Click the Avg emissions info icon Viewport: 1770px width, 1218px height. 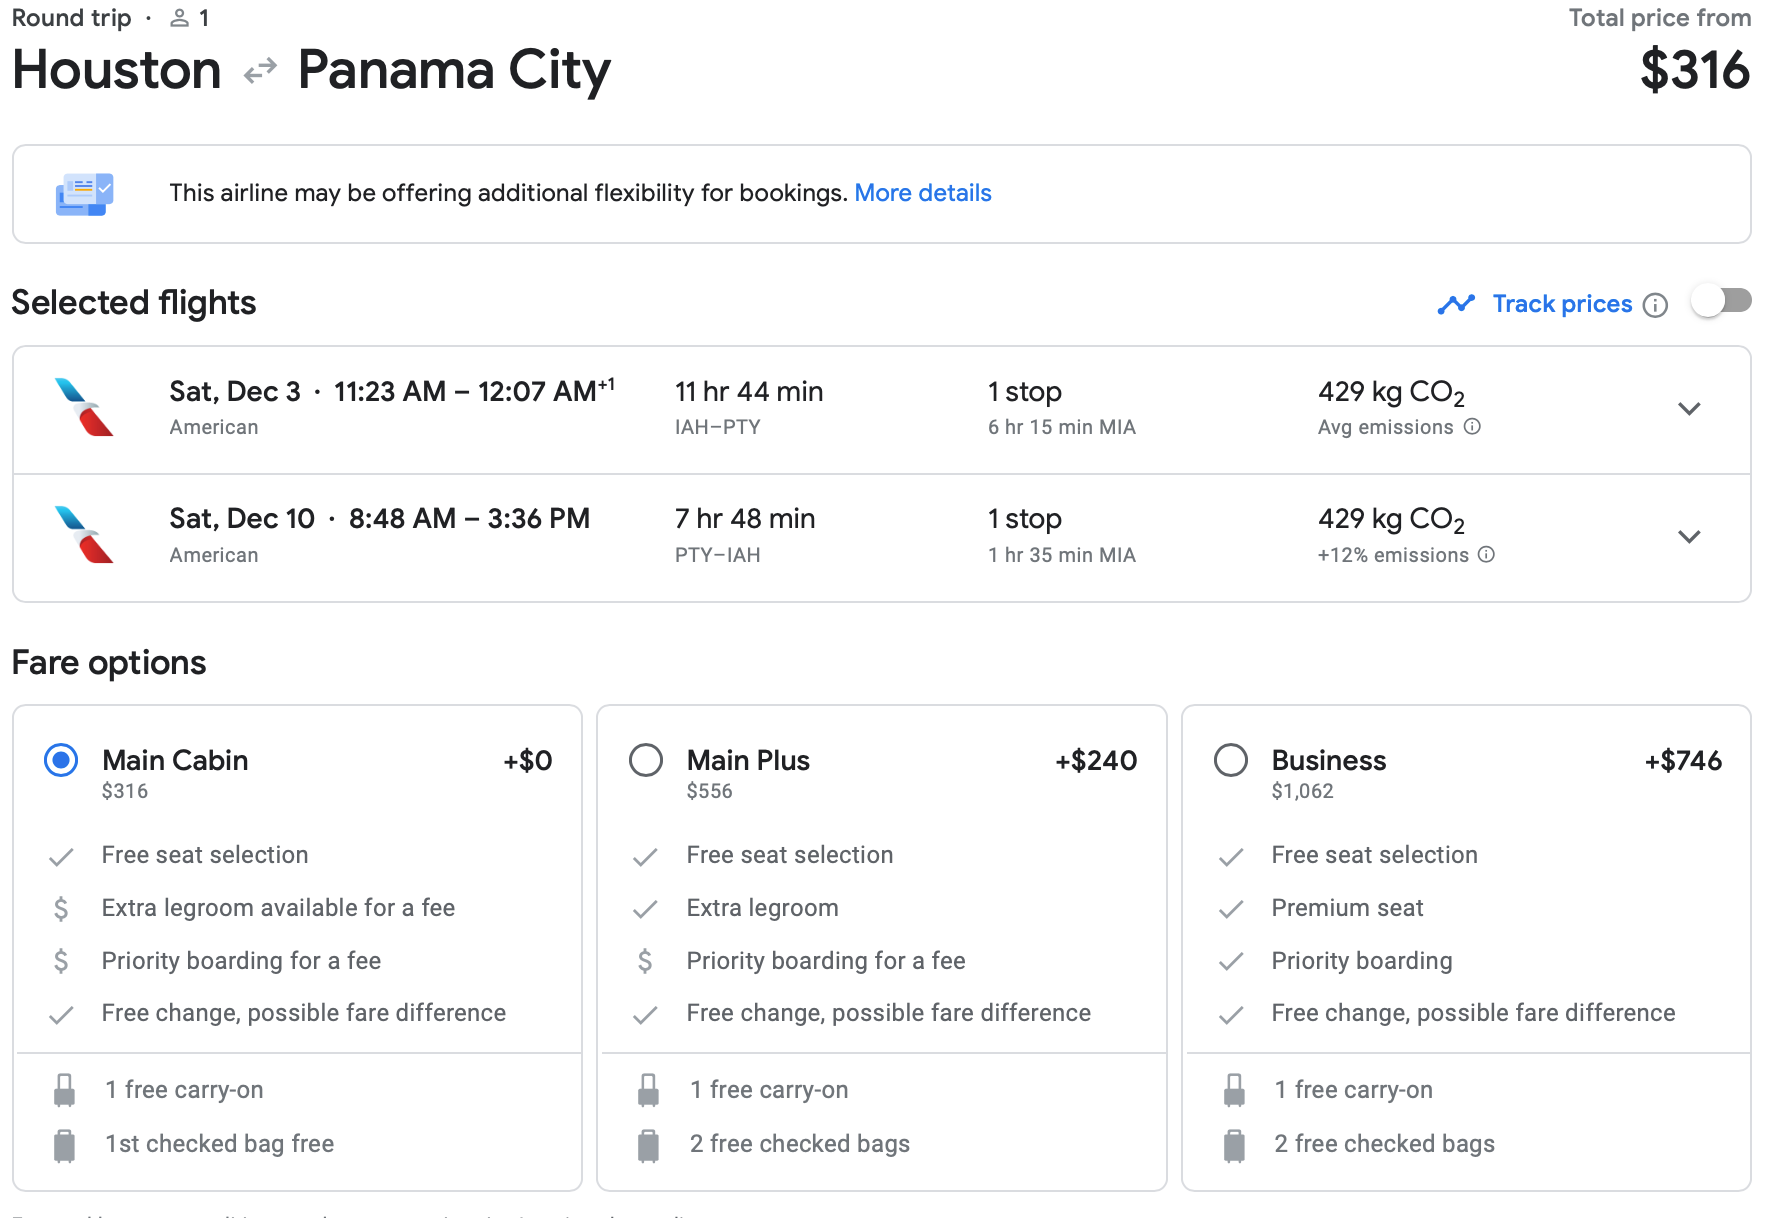(x=1472, y=427)
